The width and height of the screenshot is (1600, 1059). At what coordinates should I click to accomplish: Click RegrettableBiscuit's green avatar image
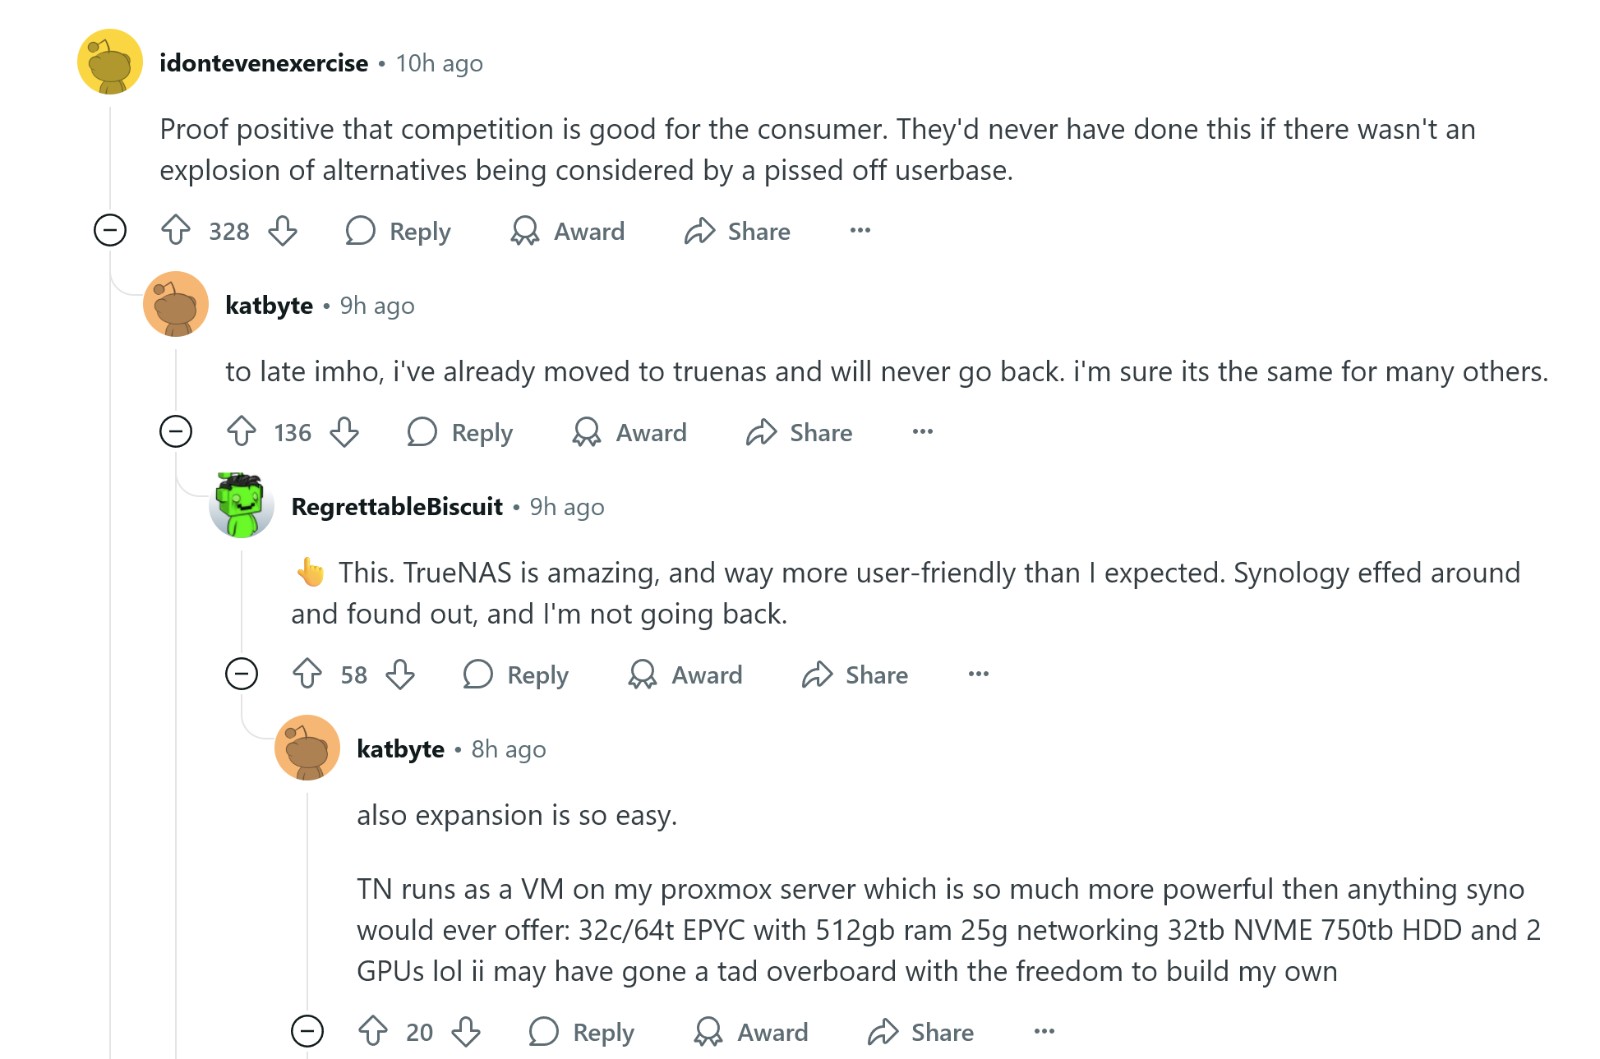pos(241,505)
